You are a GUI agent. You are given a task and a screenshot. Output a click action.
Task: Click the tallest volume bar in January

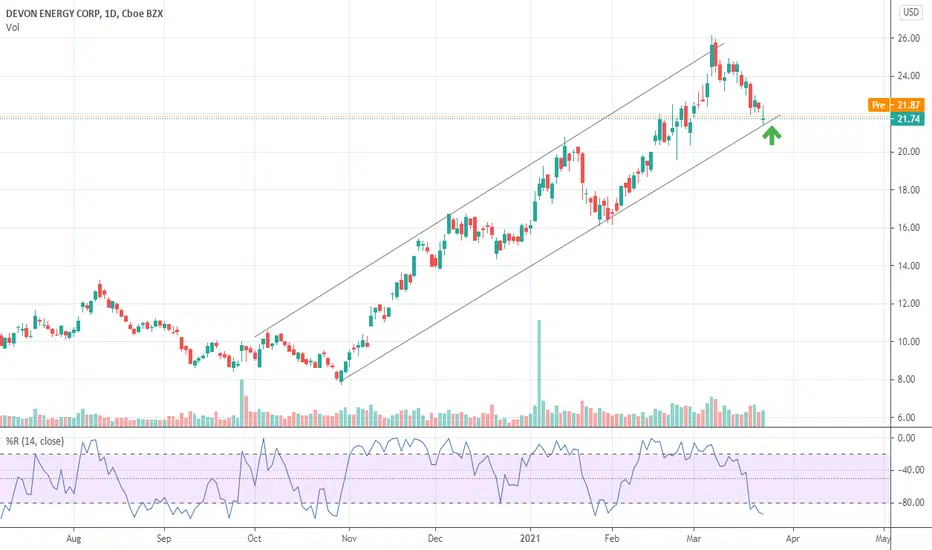[539, 373]
